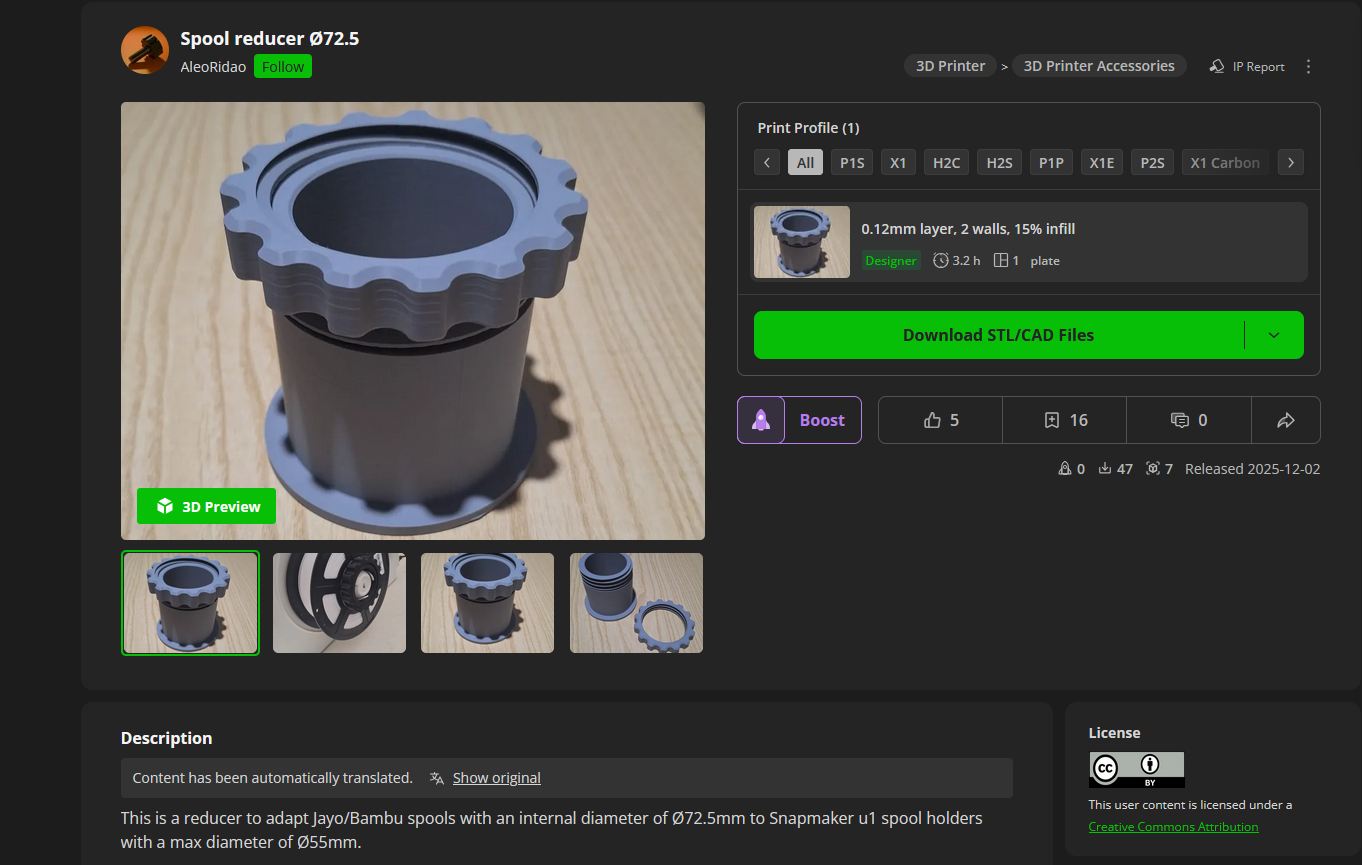Open the Creative Commons Attribution link

click(x=1173, y=827)
